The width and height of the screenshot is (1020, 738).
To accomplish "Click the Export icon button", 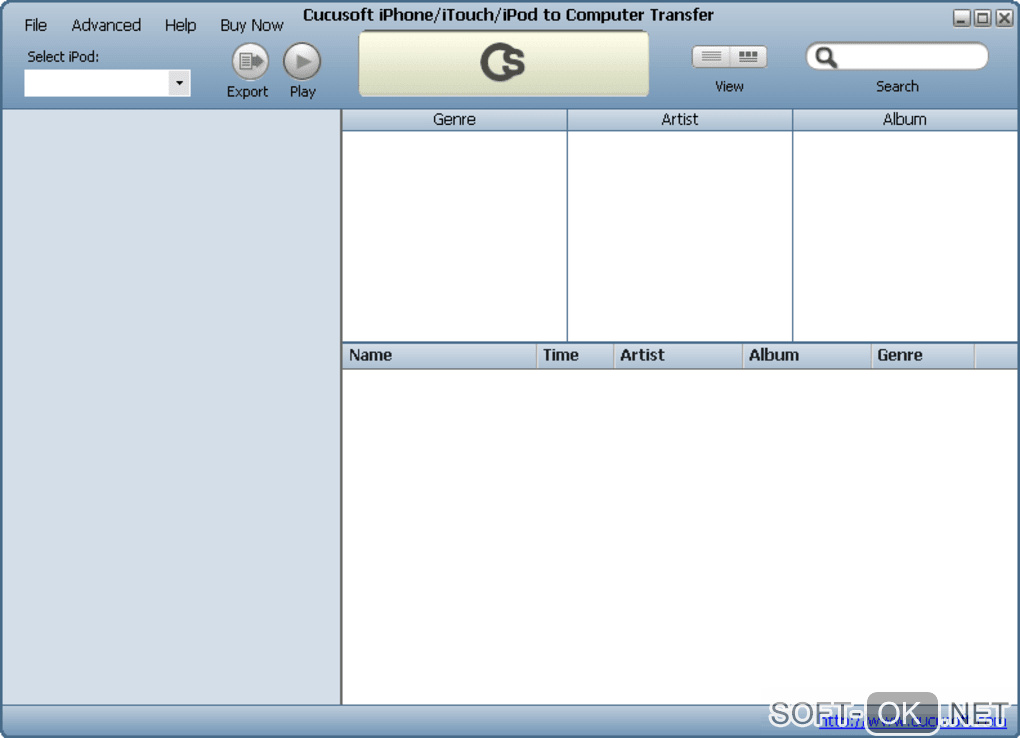I will point(250,61).
